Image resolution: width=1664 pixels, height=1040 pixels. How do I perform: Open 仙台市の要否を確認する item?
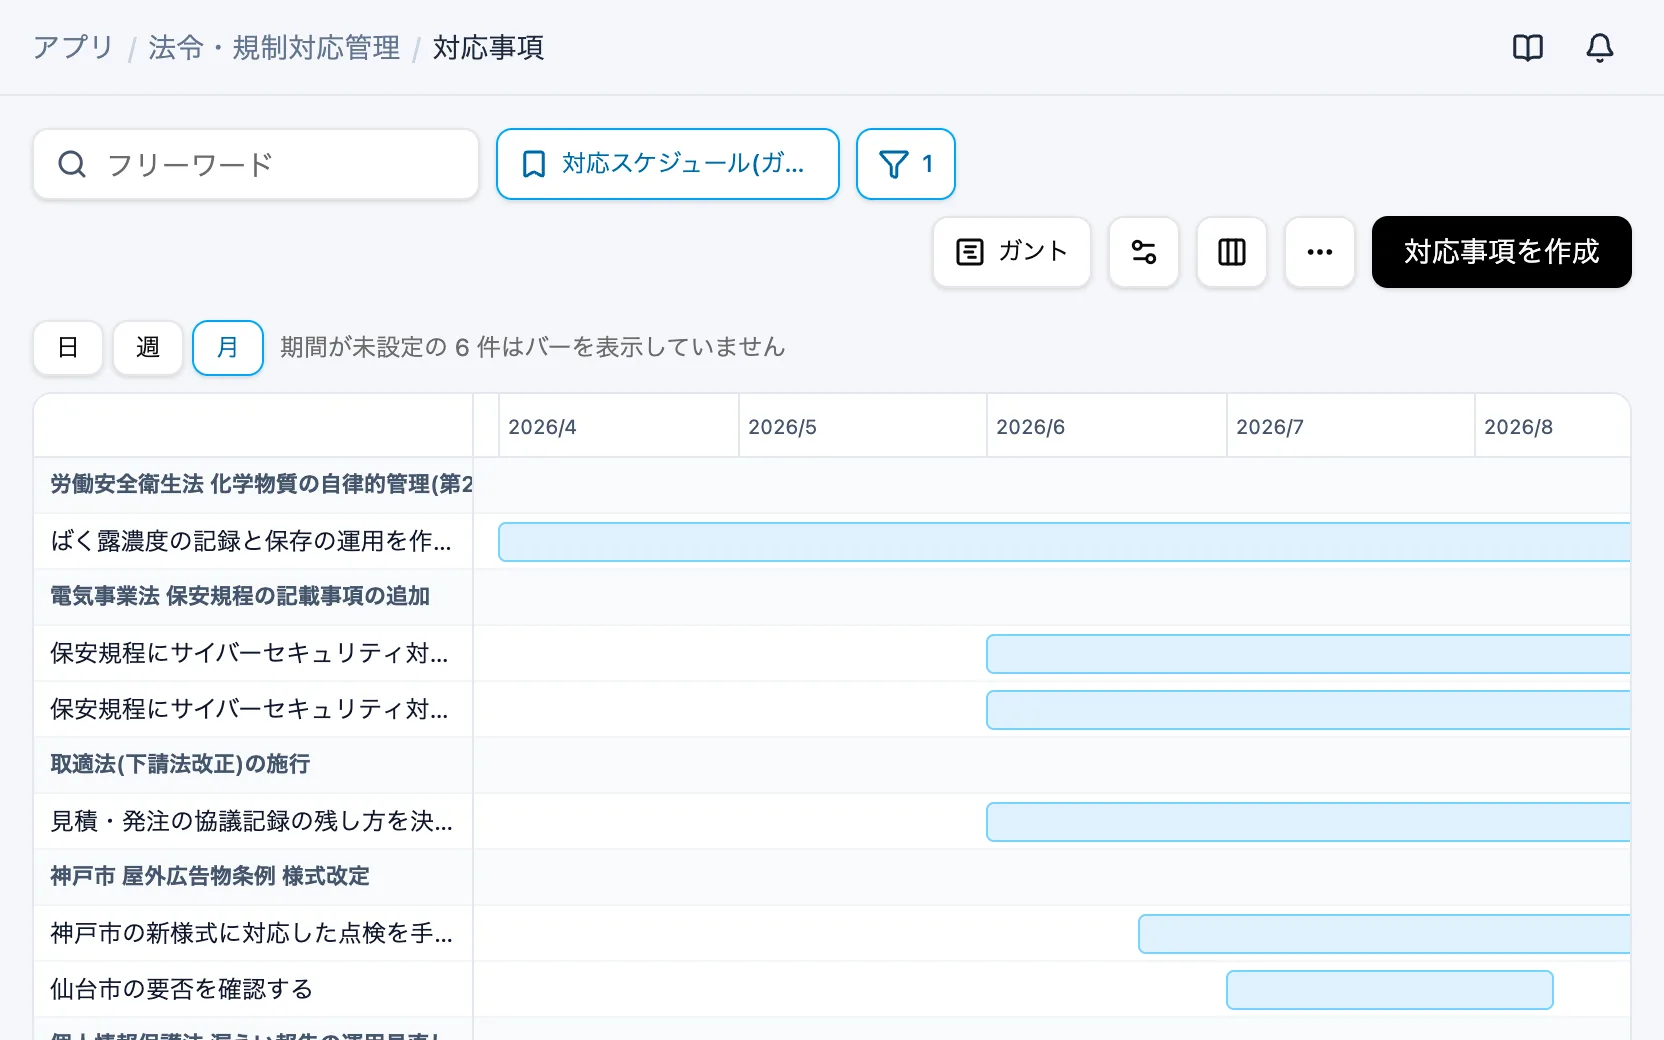[182, 990]
